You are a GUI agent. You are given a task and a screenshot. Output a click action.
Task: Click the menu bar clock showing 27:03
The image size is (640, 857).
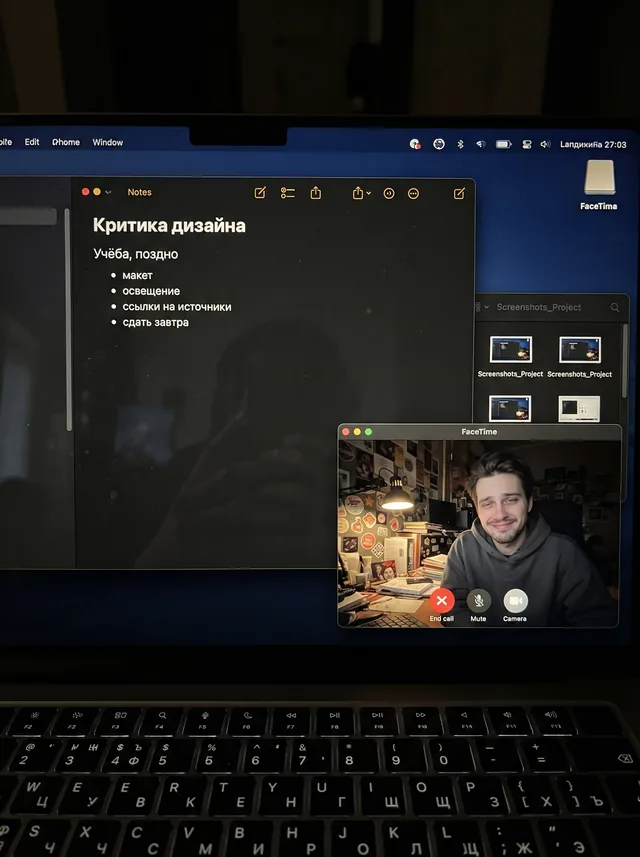click(593, 145)
